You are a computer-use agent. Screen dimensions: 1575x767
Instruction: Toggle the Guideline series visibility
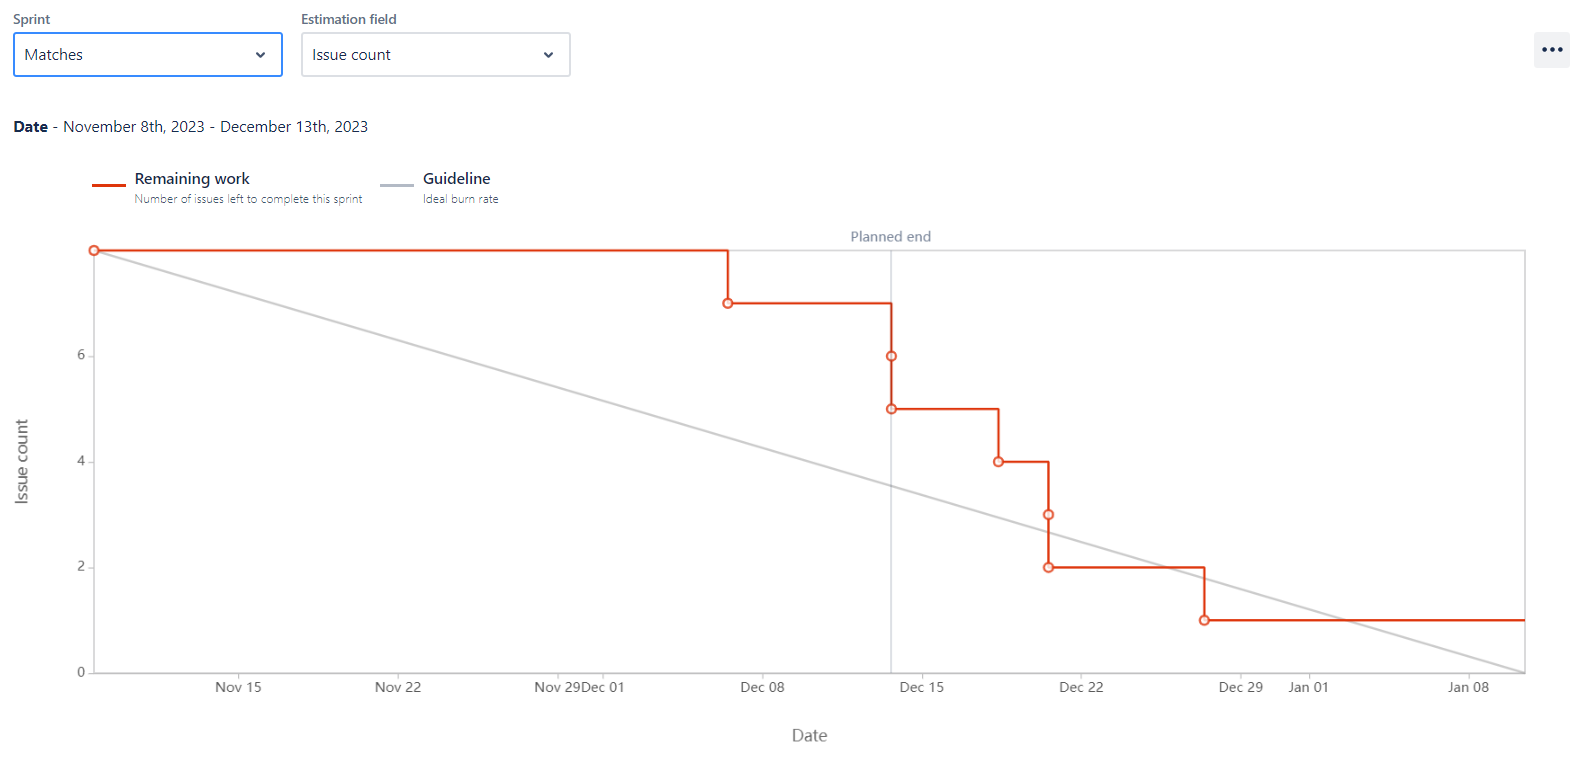tap(396, 184)
